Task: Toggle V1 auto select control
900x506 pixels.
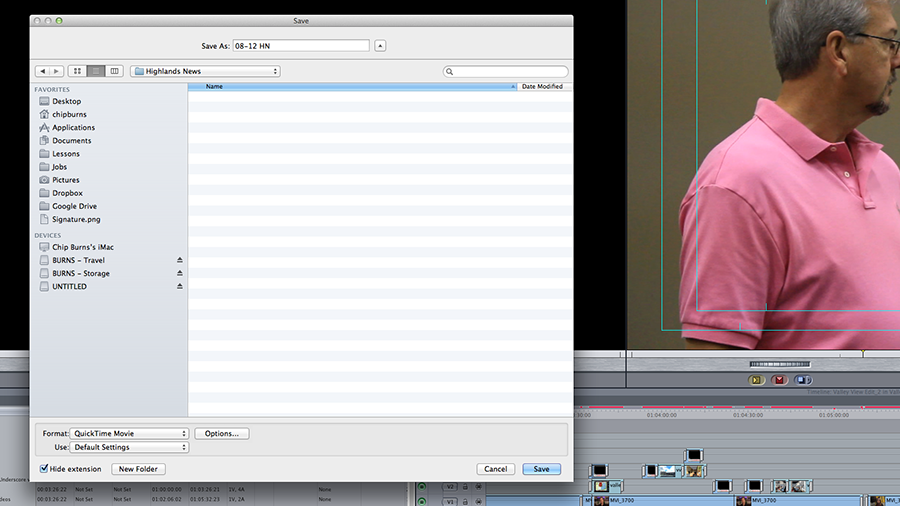Action: click(479, 502)
